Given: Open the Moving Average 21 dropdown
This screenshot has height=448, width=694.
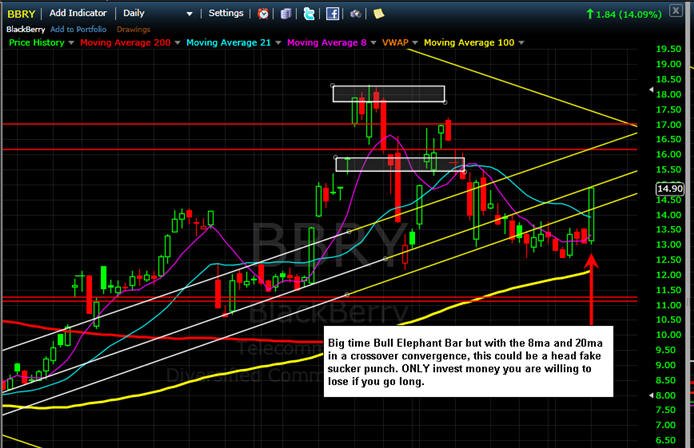Looking at the screenshot, I should 278,43.
